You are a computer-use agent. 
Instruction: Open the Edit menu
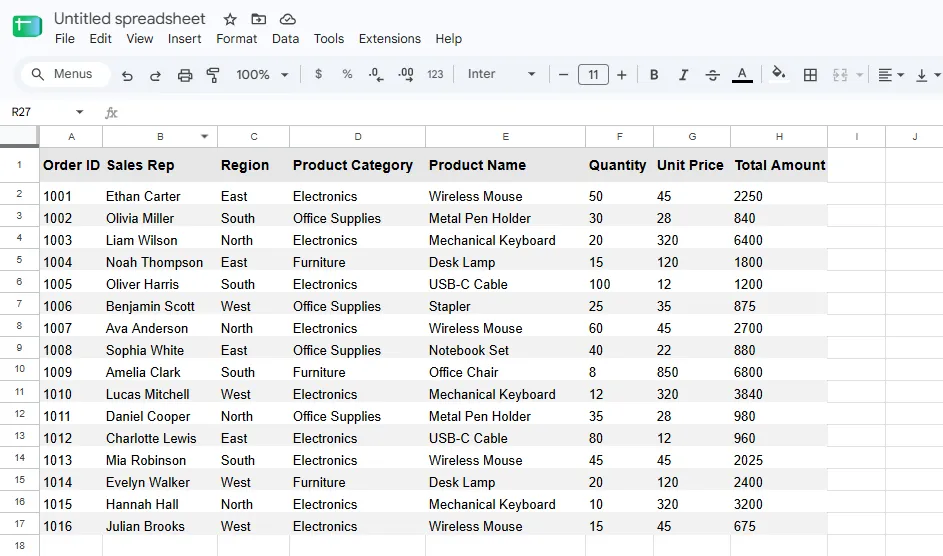click(100, 38)
